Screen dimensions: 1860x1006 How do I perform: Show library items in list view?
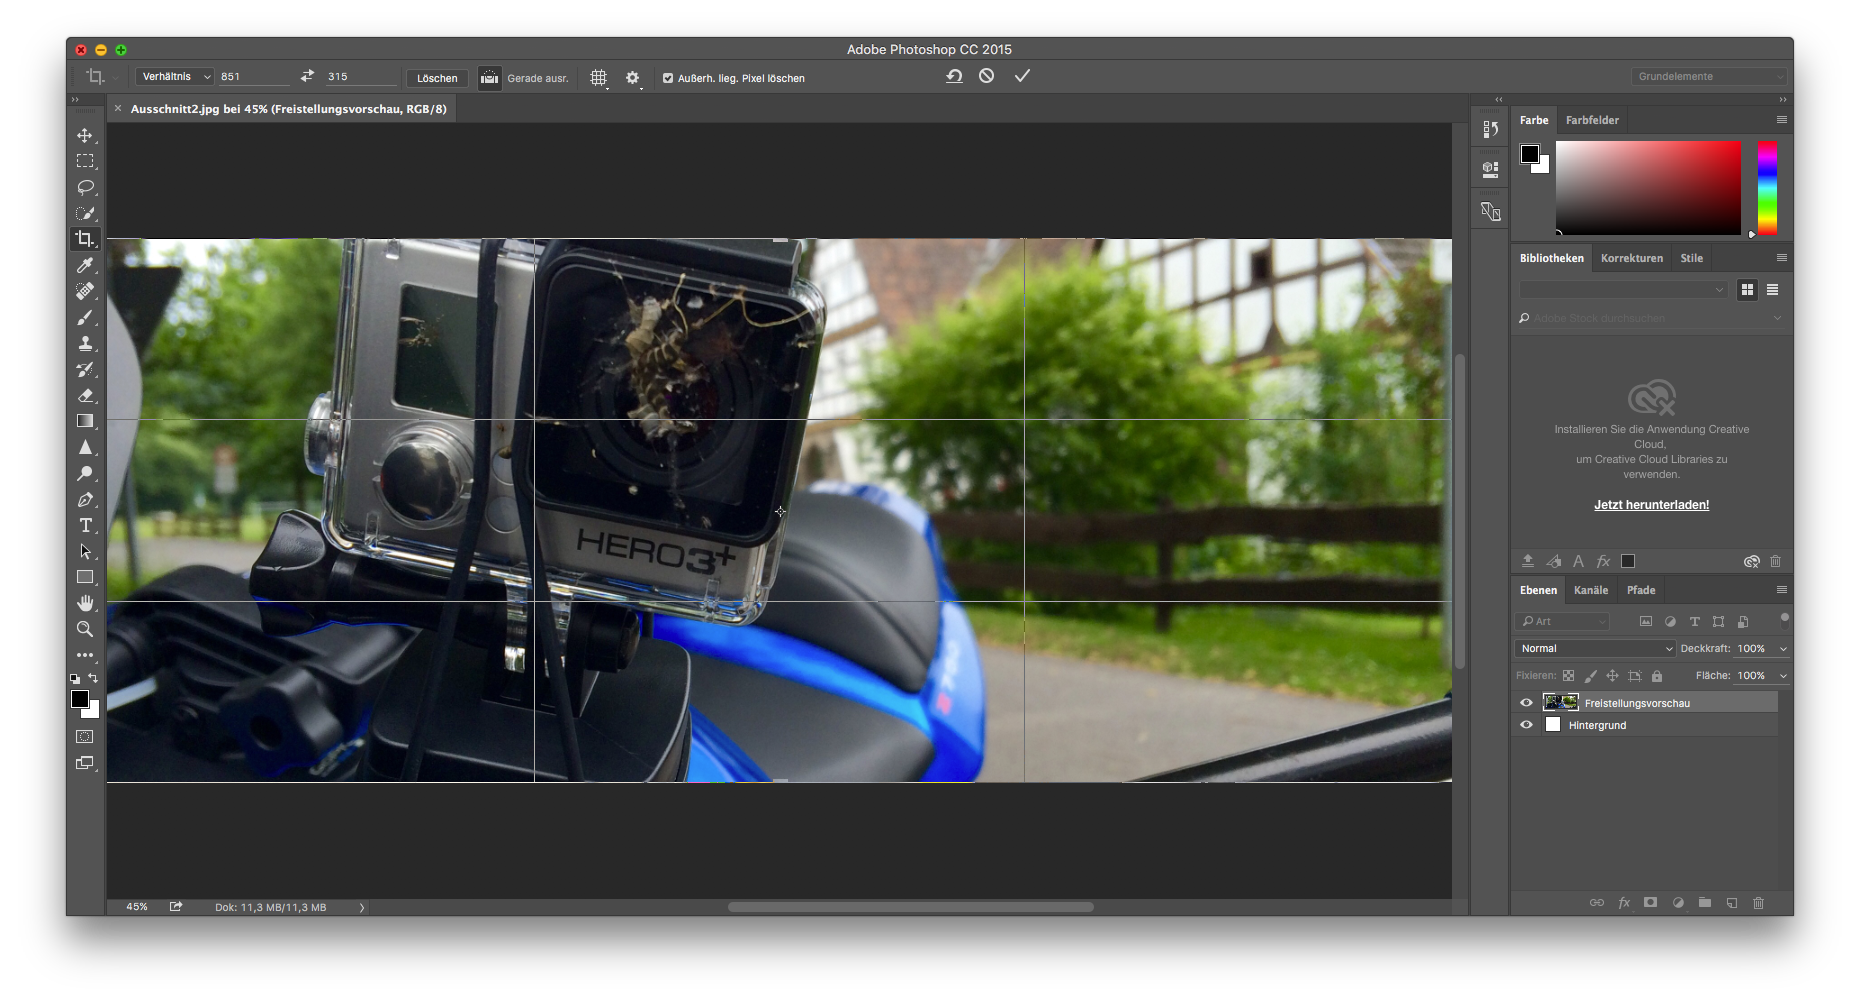[1772, 290]
